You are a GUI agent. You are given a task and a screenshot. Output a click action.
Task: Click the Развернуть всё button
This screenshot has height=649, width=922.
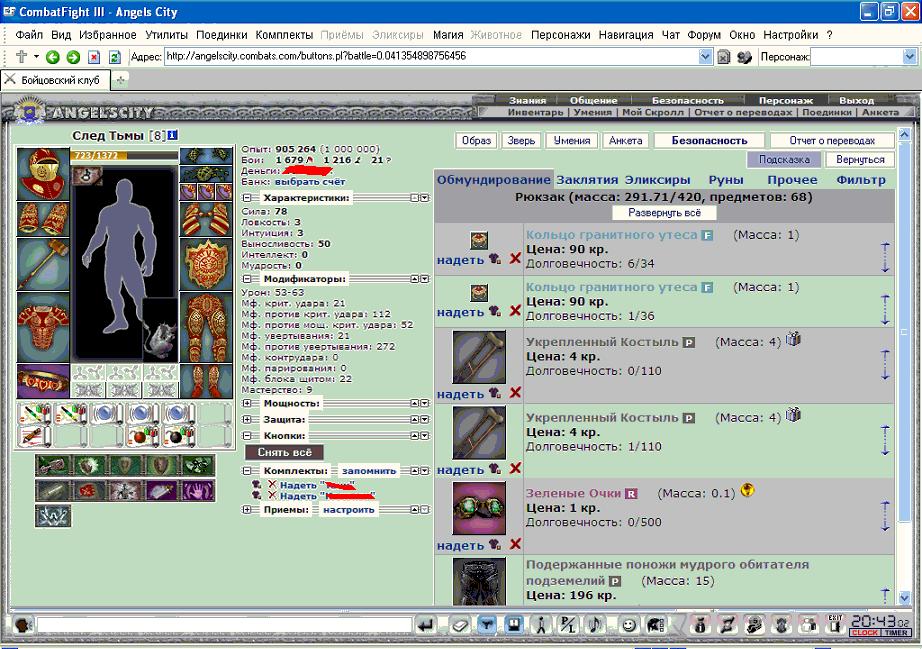pos(664,213)
